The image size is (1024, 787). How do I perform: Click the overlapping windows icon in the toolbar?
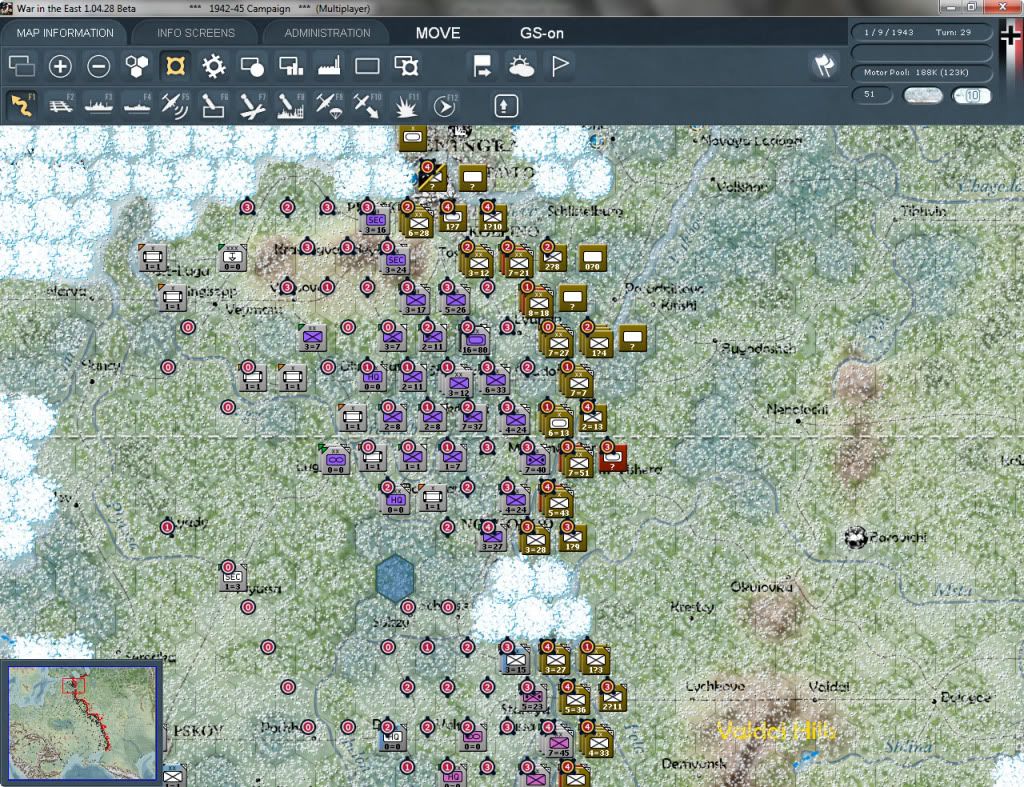click(22, 66)
